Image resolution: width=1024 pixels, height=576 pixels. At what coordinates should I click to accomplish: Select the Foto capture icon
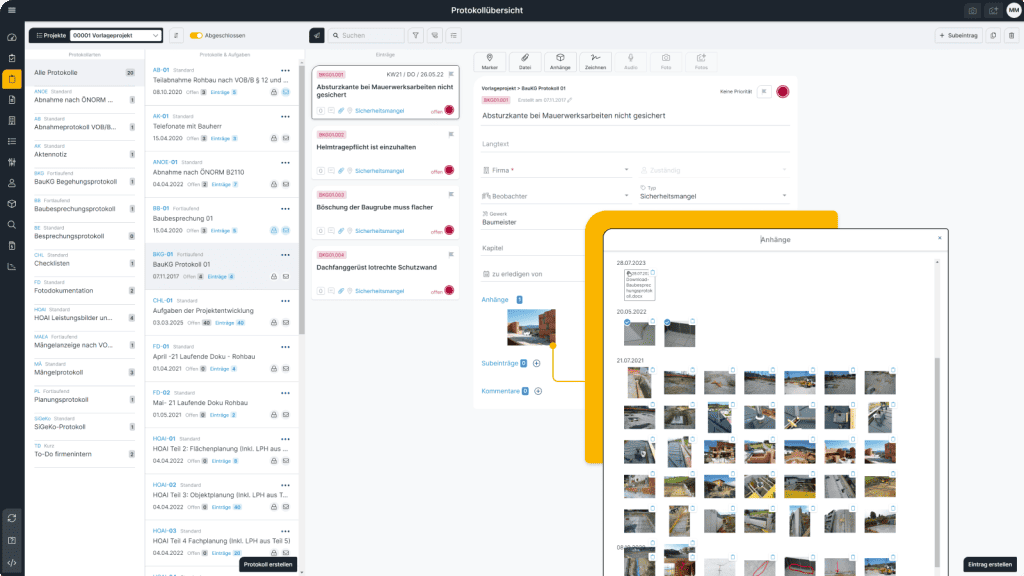pyautogui.click(x=667, y=61)
